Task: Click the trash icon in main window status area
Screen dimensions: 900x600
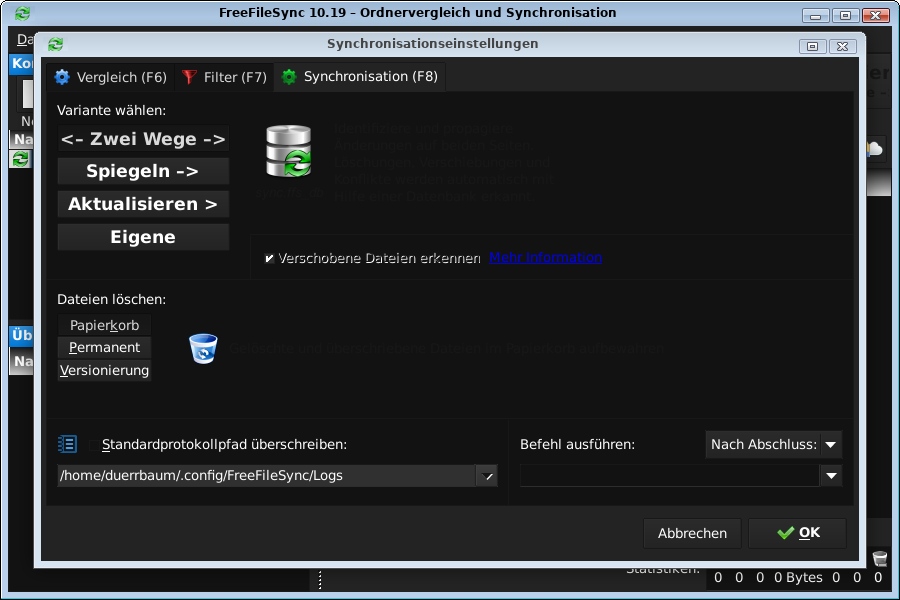Action: coord(880,559)
